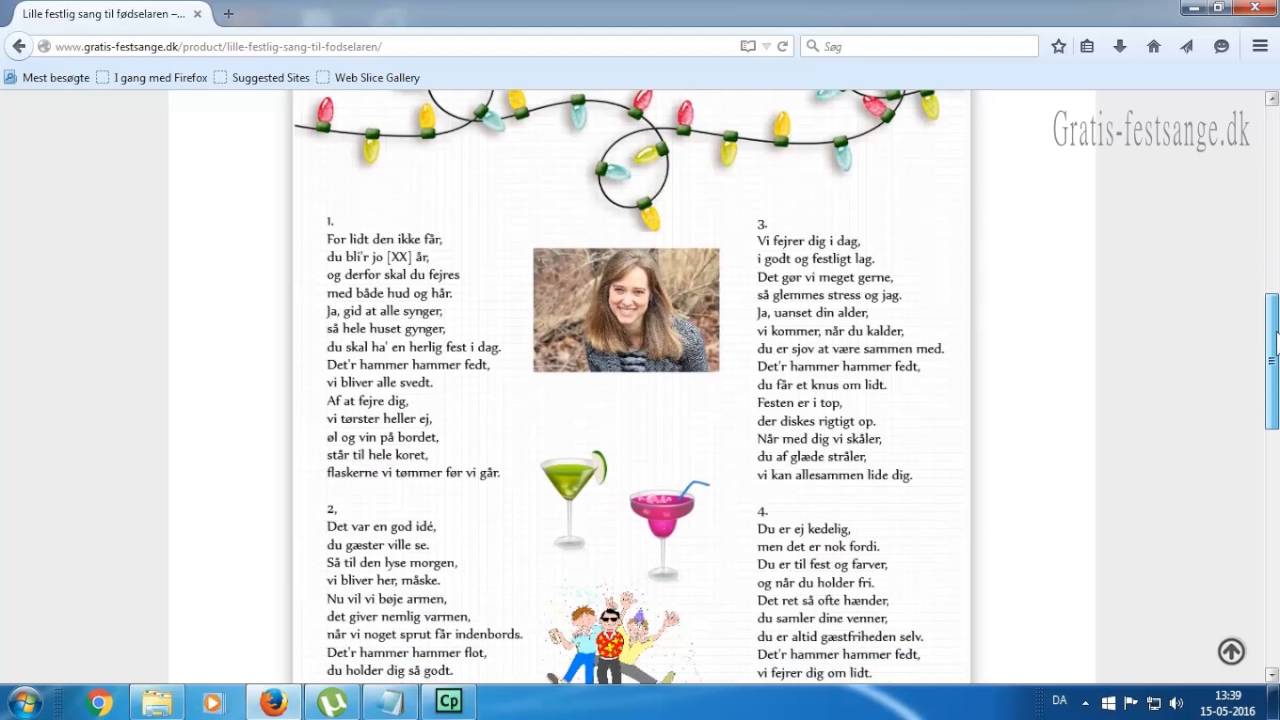Screen dimensions: 1280x720
Task: Open Mest besøgte bookmarks folder
Action: click(x=47, y=77)
